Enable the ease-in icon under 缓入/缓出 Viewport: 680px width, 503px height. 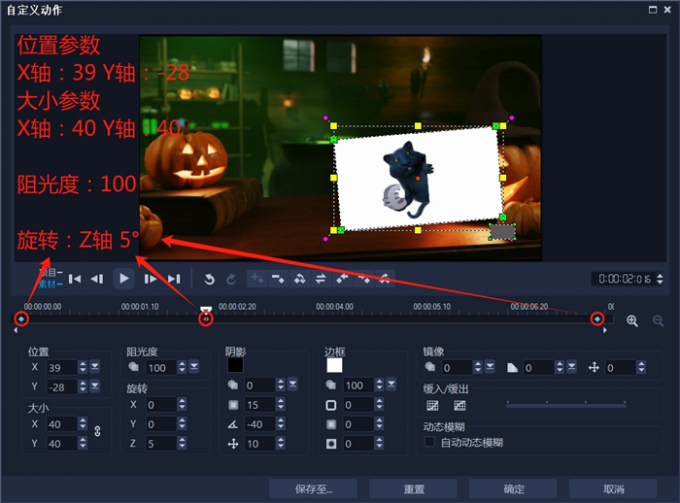(x=433, y=406)
